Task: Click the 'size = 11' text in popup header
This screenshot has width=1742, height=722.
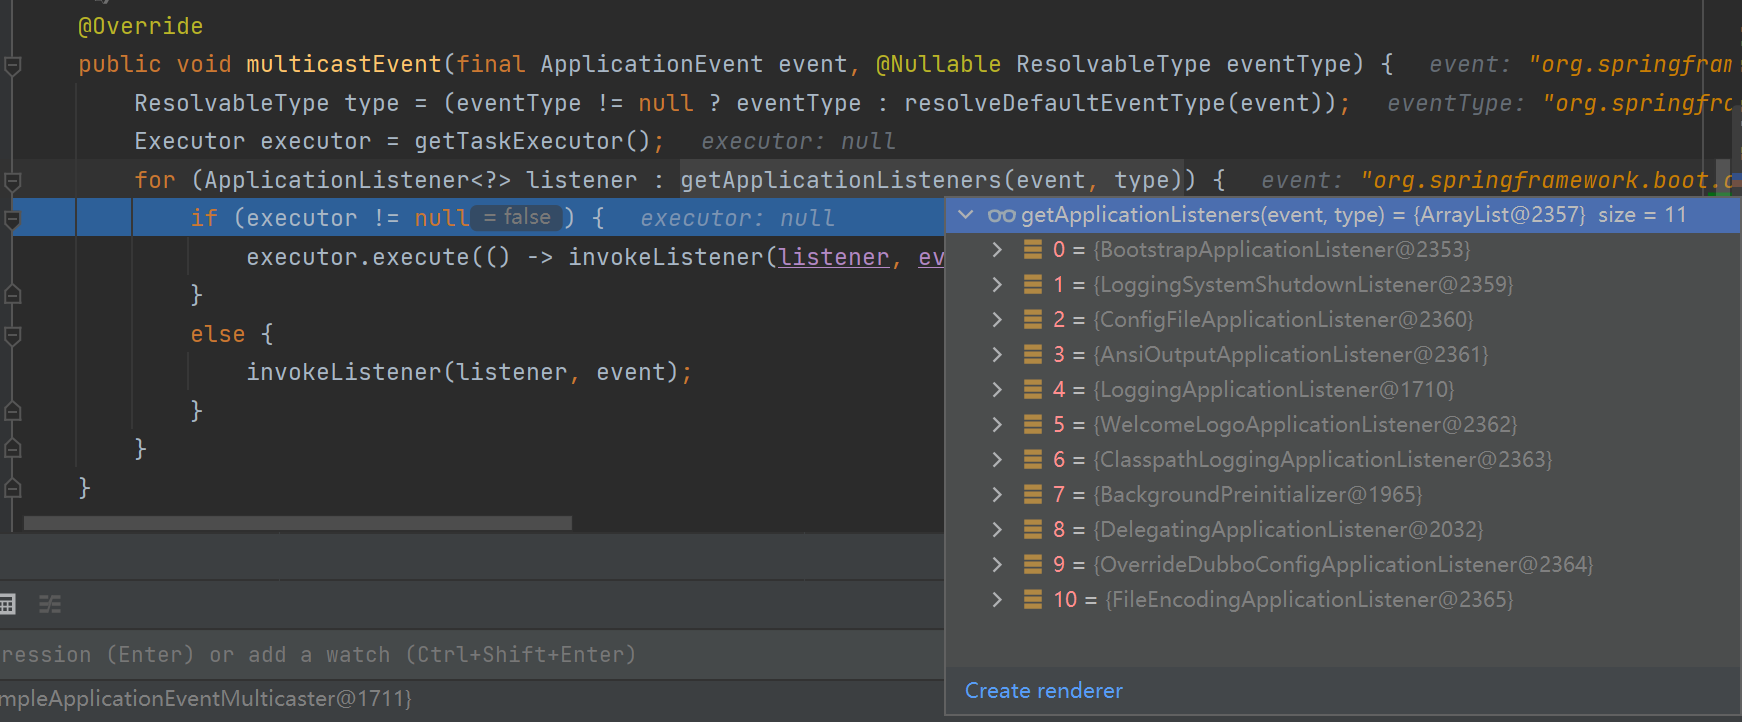Action: tap(1642, 215)
